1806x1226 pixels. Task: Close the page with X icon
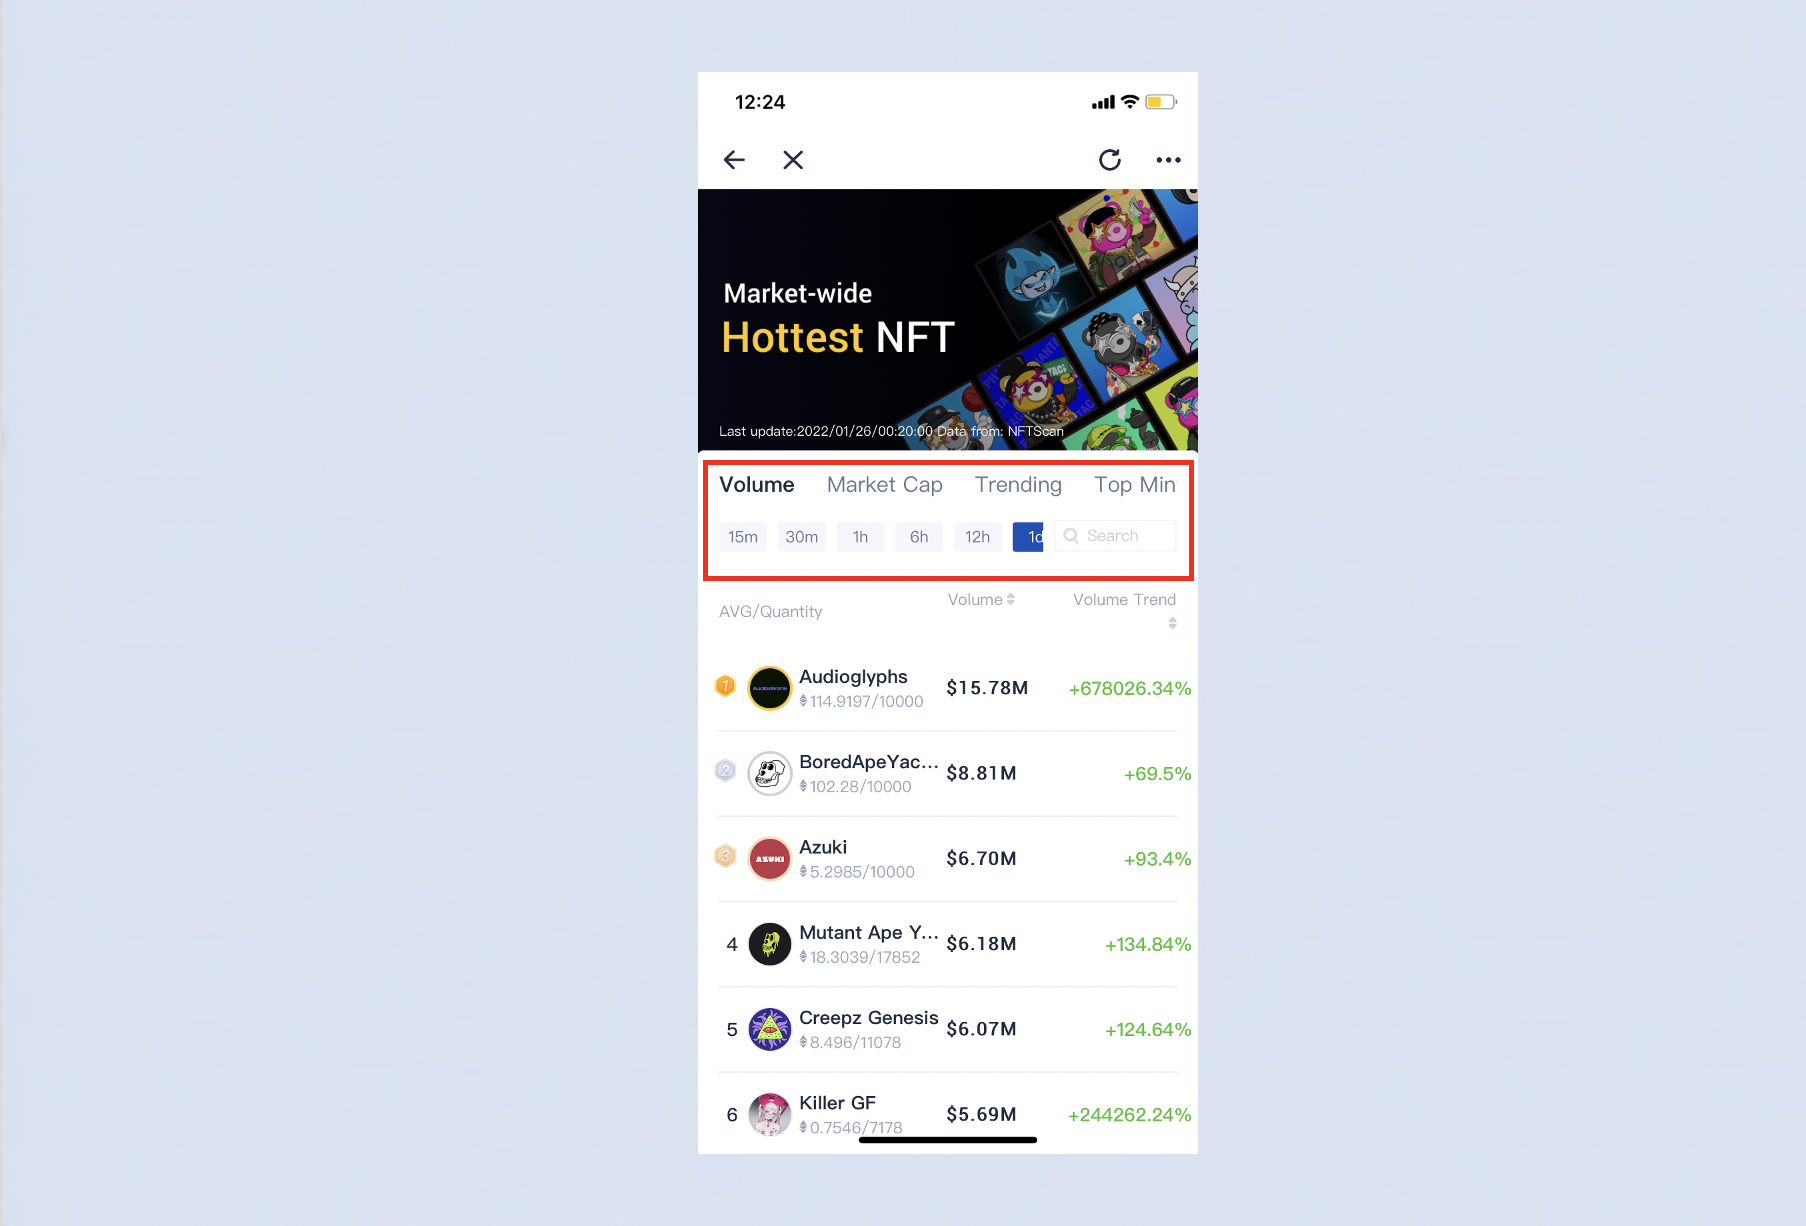pos(793,160)
